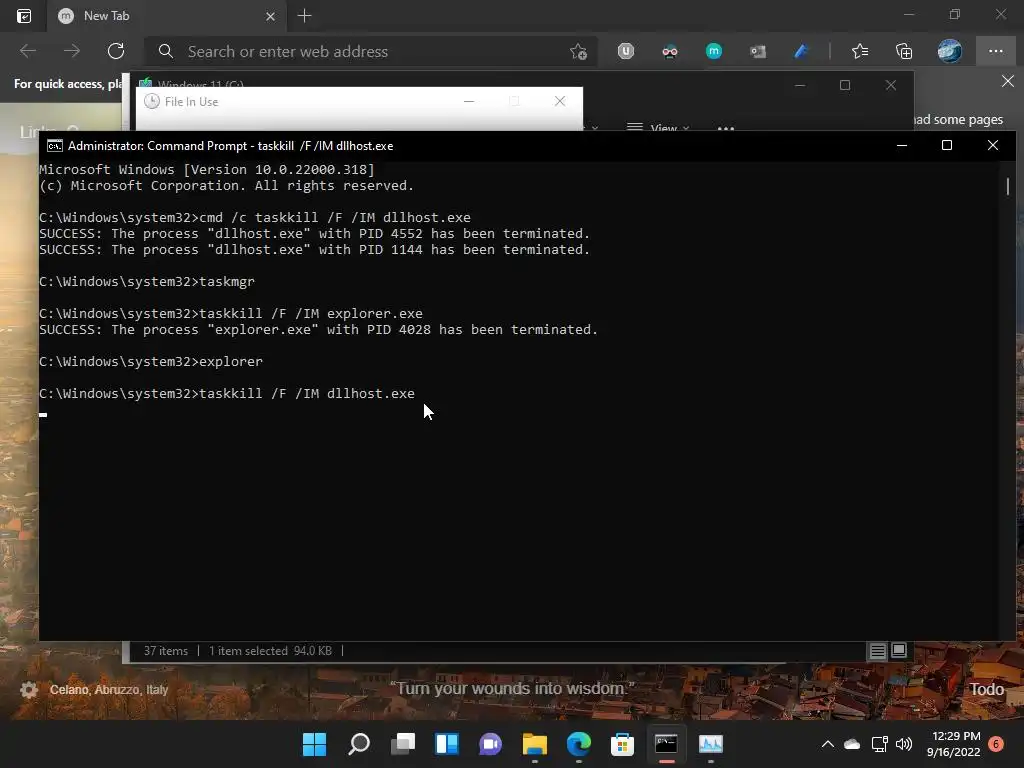Switch File Explorer to details view
This screenshot has width=1024, height=768.
(x=877, y=650)
